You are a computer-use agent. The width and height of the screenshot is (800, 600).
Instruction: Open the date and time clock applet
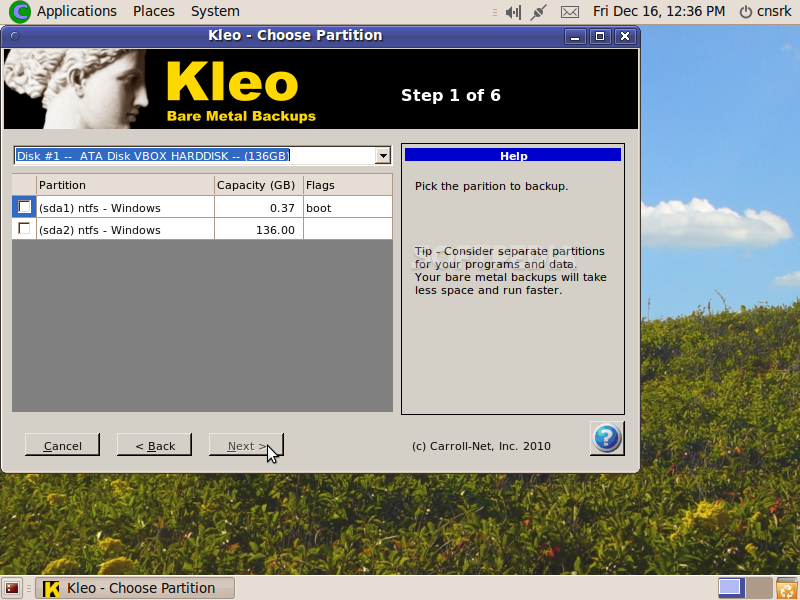click(659, 11)
